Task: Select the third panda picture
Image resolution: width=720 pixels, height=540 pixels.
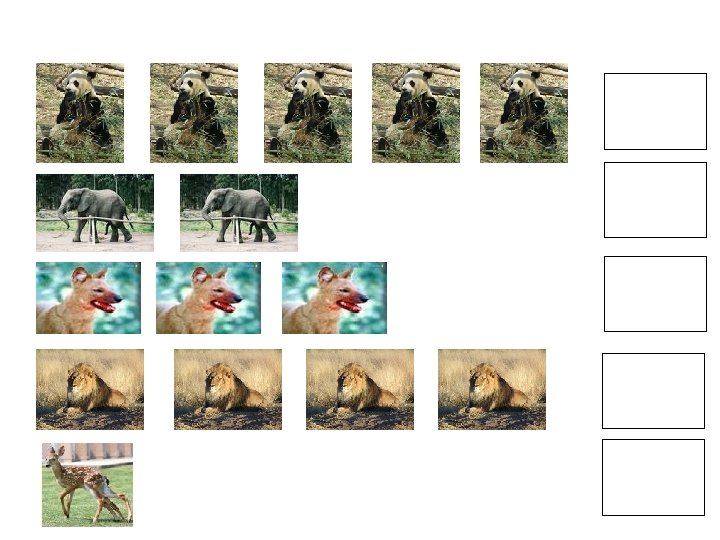Action: [308, 113]
